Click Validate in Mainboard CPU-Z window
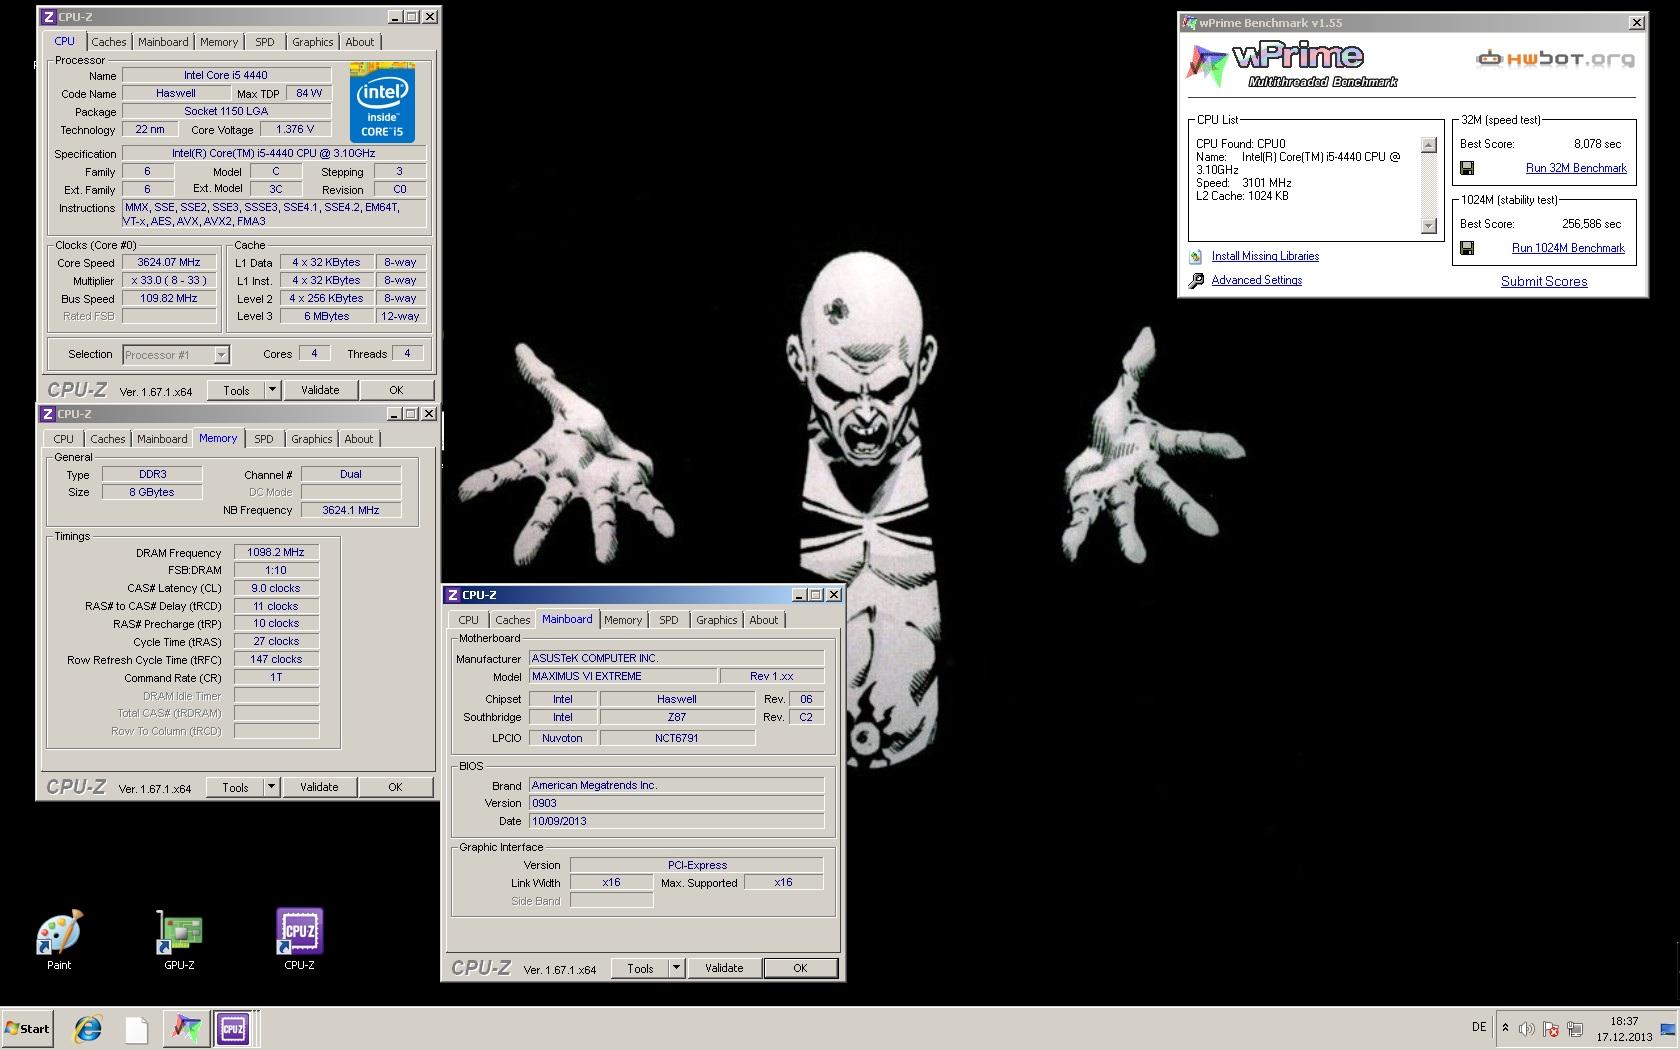1680x1050 pixels. coord(724,968)
